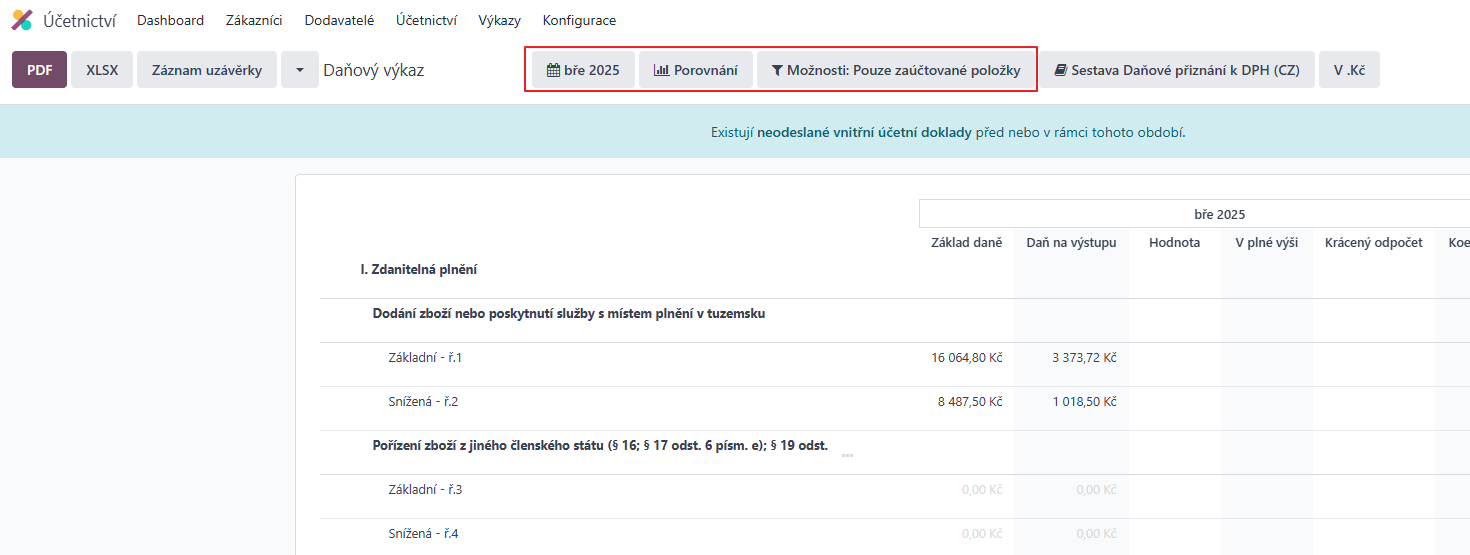Export report with PDF button

point(40,70)
